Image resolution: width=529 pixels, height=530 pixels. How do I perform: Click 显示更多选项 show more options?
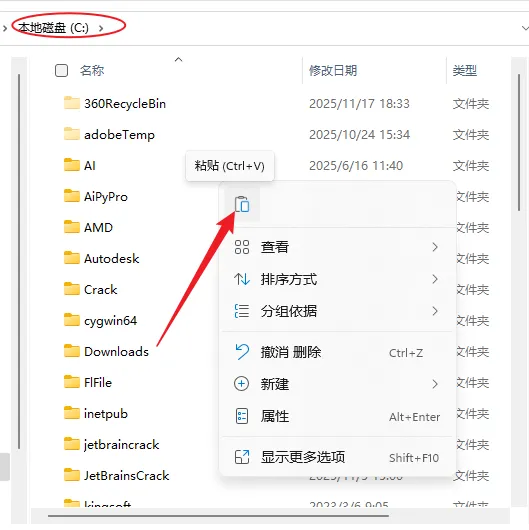tap(337, 457)
